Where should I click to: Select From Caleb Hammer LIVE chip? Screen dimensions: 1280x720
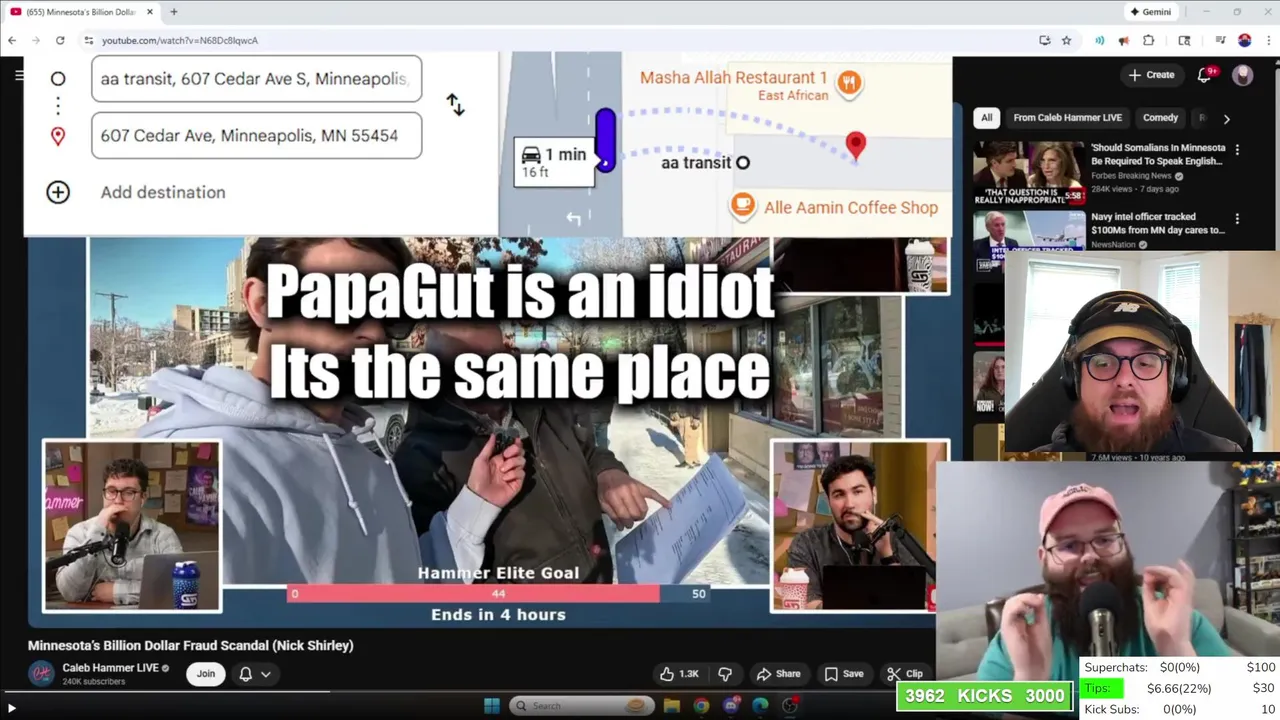[x=1067, y=117]
